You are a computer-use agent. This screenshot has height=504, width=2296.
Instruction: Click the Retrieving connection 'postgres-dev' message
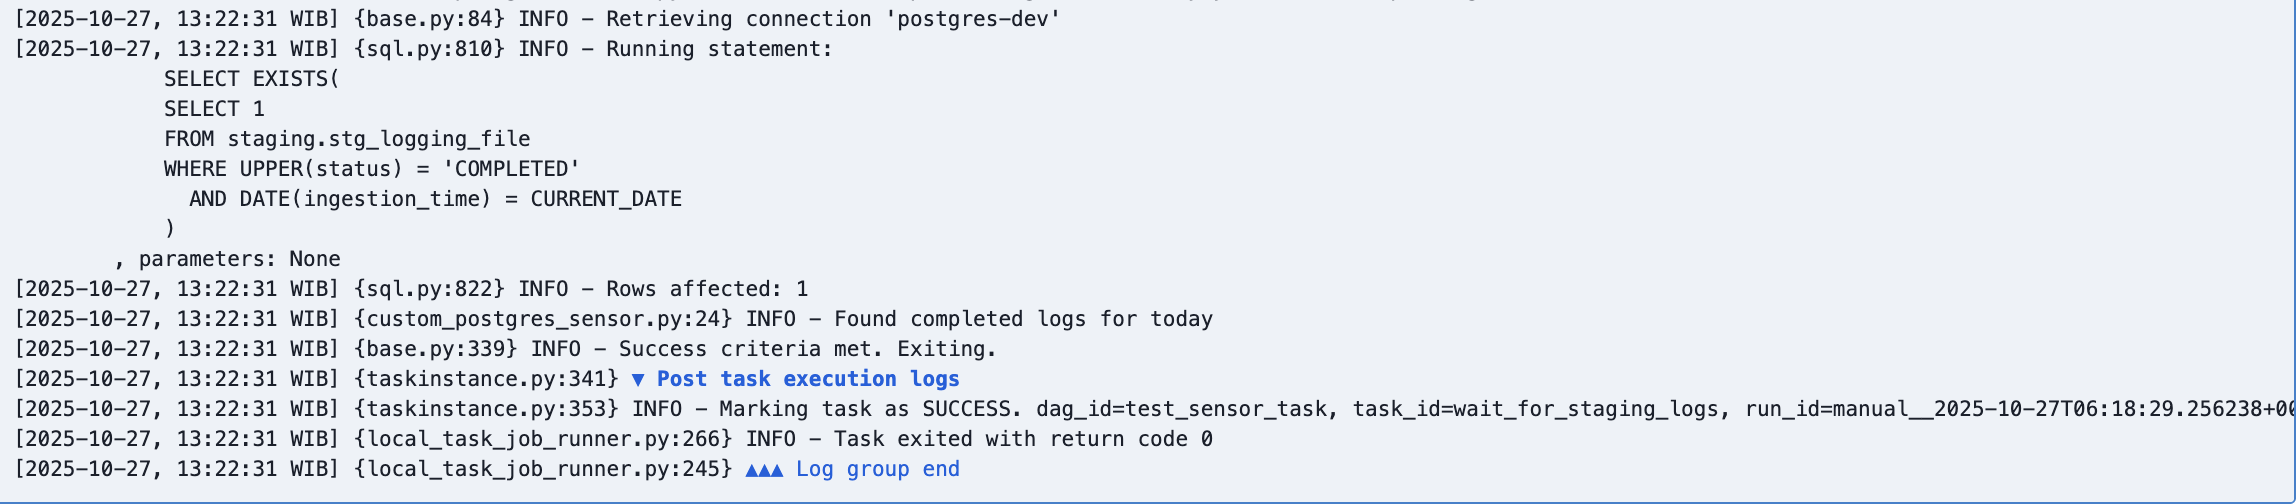[x=832, y=19]
